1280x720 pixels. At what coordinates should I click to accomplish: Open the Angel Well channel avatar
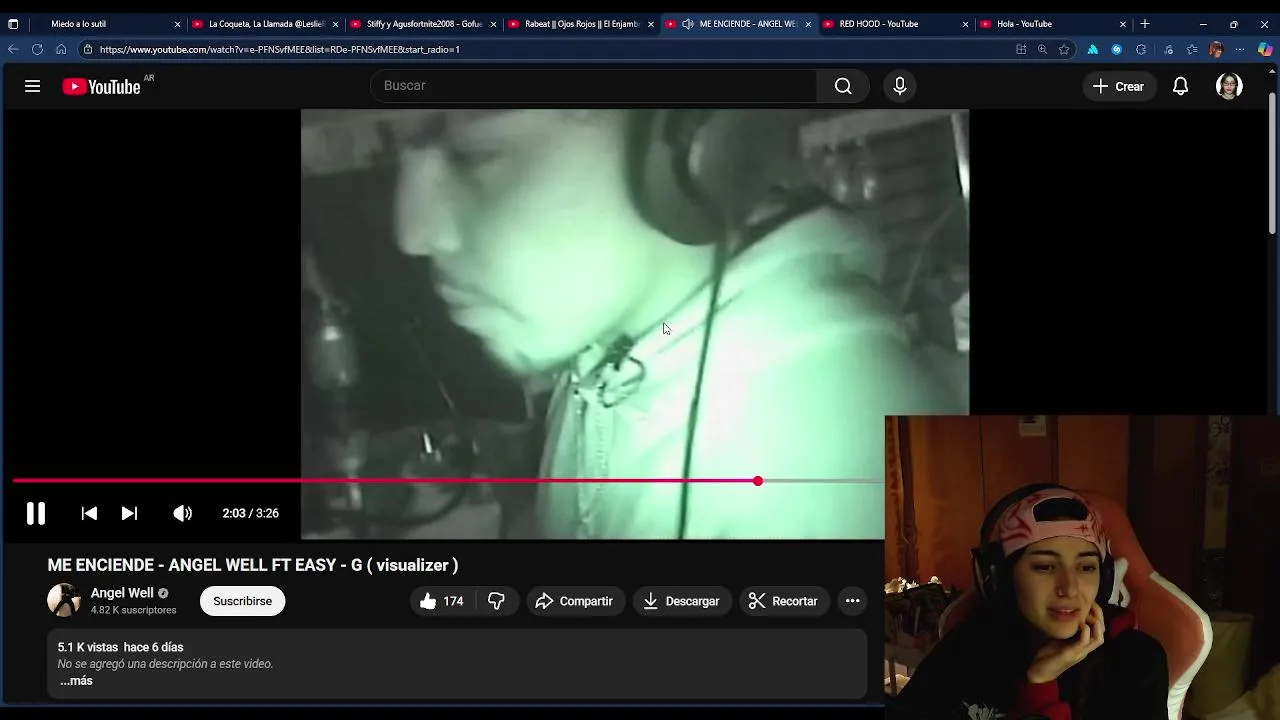pyautogui.click(x=64, y=600)
